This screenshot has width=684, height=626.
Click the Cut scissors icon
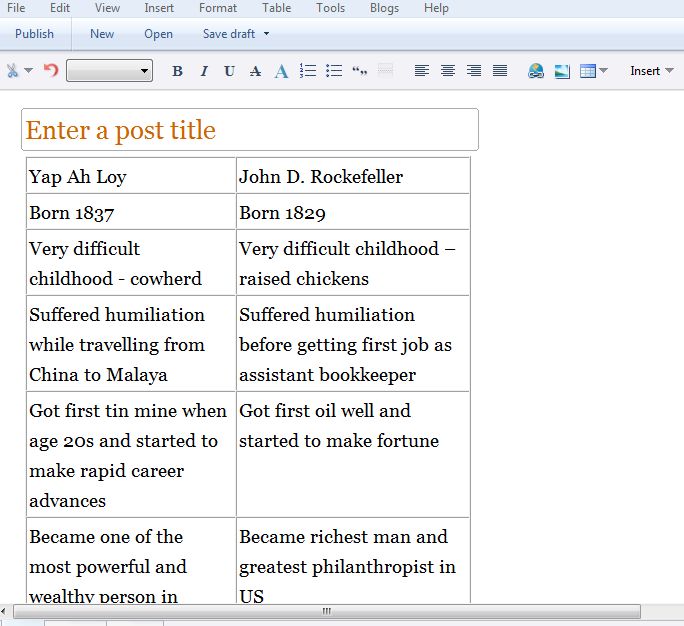13,71
